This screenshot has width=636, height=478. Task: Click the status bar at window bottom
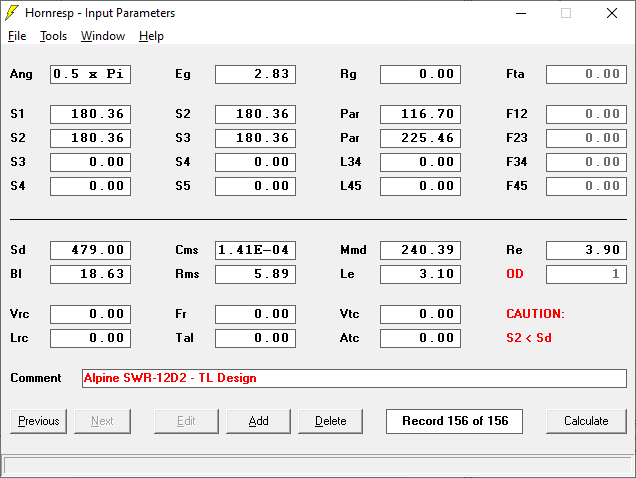click(318, 465)
